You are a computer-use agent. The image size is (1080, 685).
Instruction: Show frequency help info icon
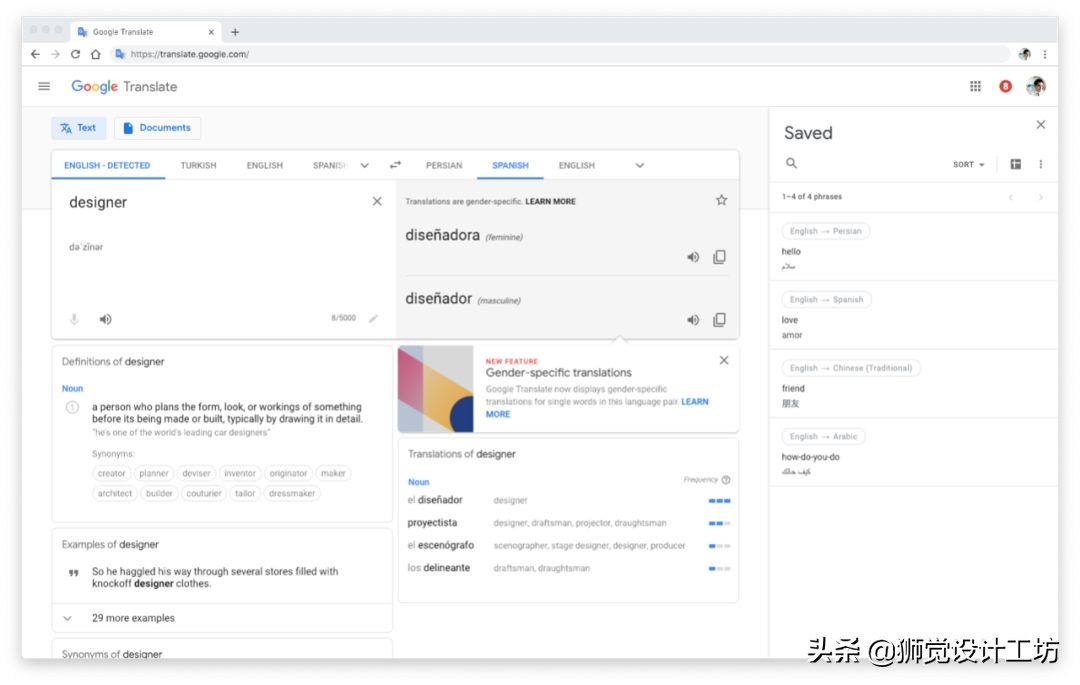tap(725, 480)
